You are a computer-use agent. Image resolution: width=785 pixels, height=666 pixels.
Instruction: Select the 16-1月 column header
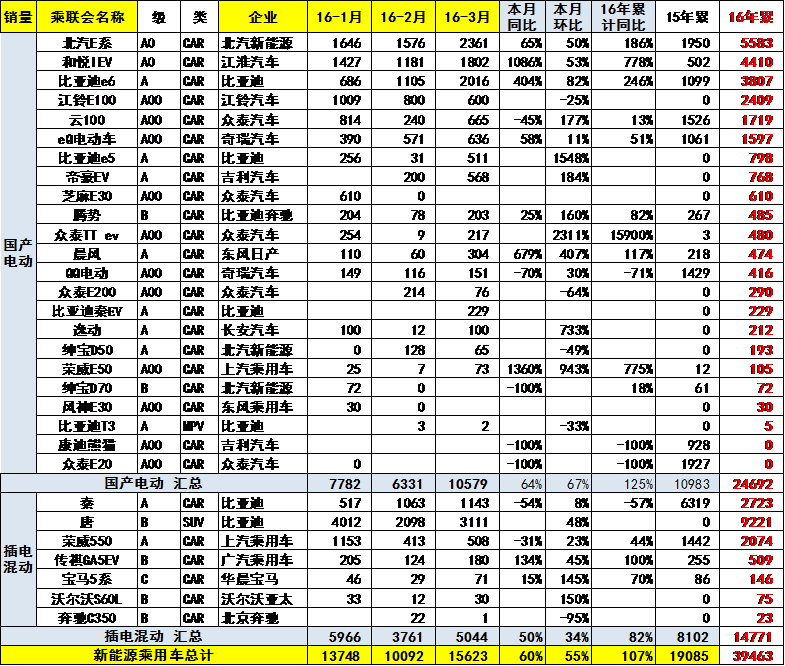pyautogui.click(x=339, y=17)
